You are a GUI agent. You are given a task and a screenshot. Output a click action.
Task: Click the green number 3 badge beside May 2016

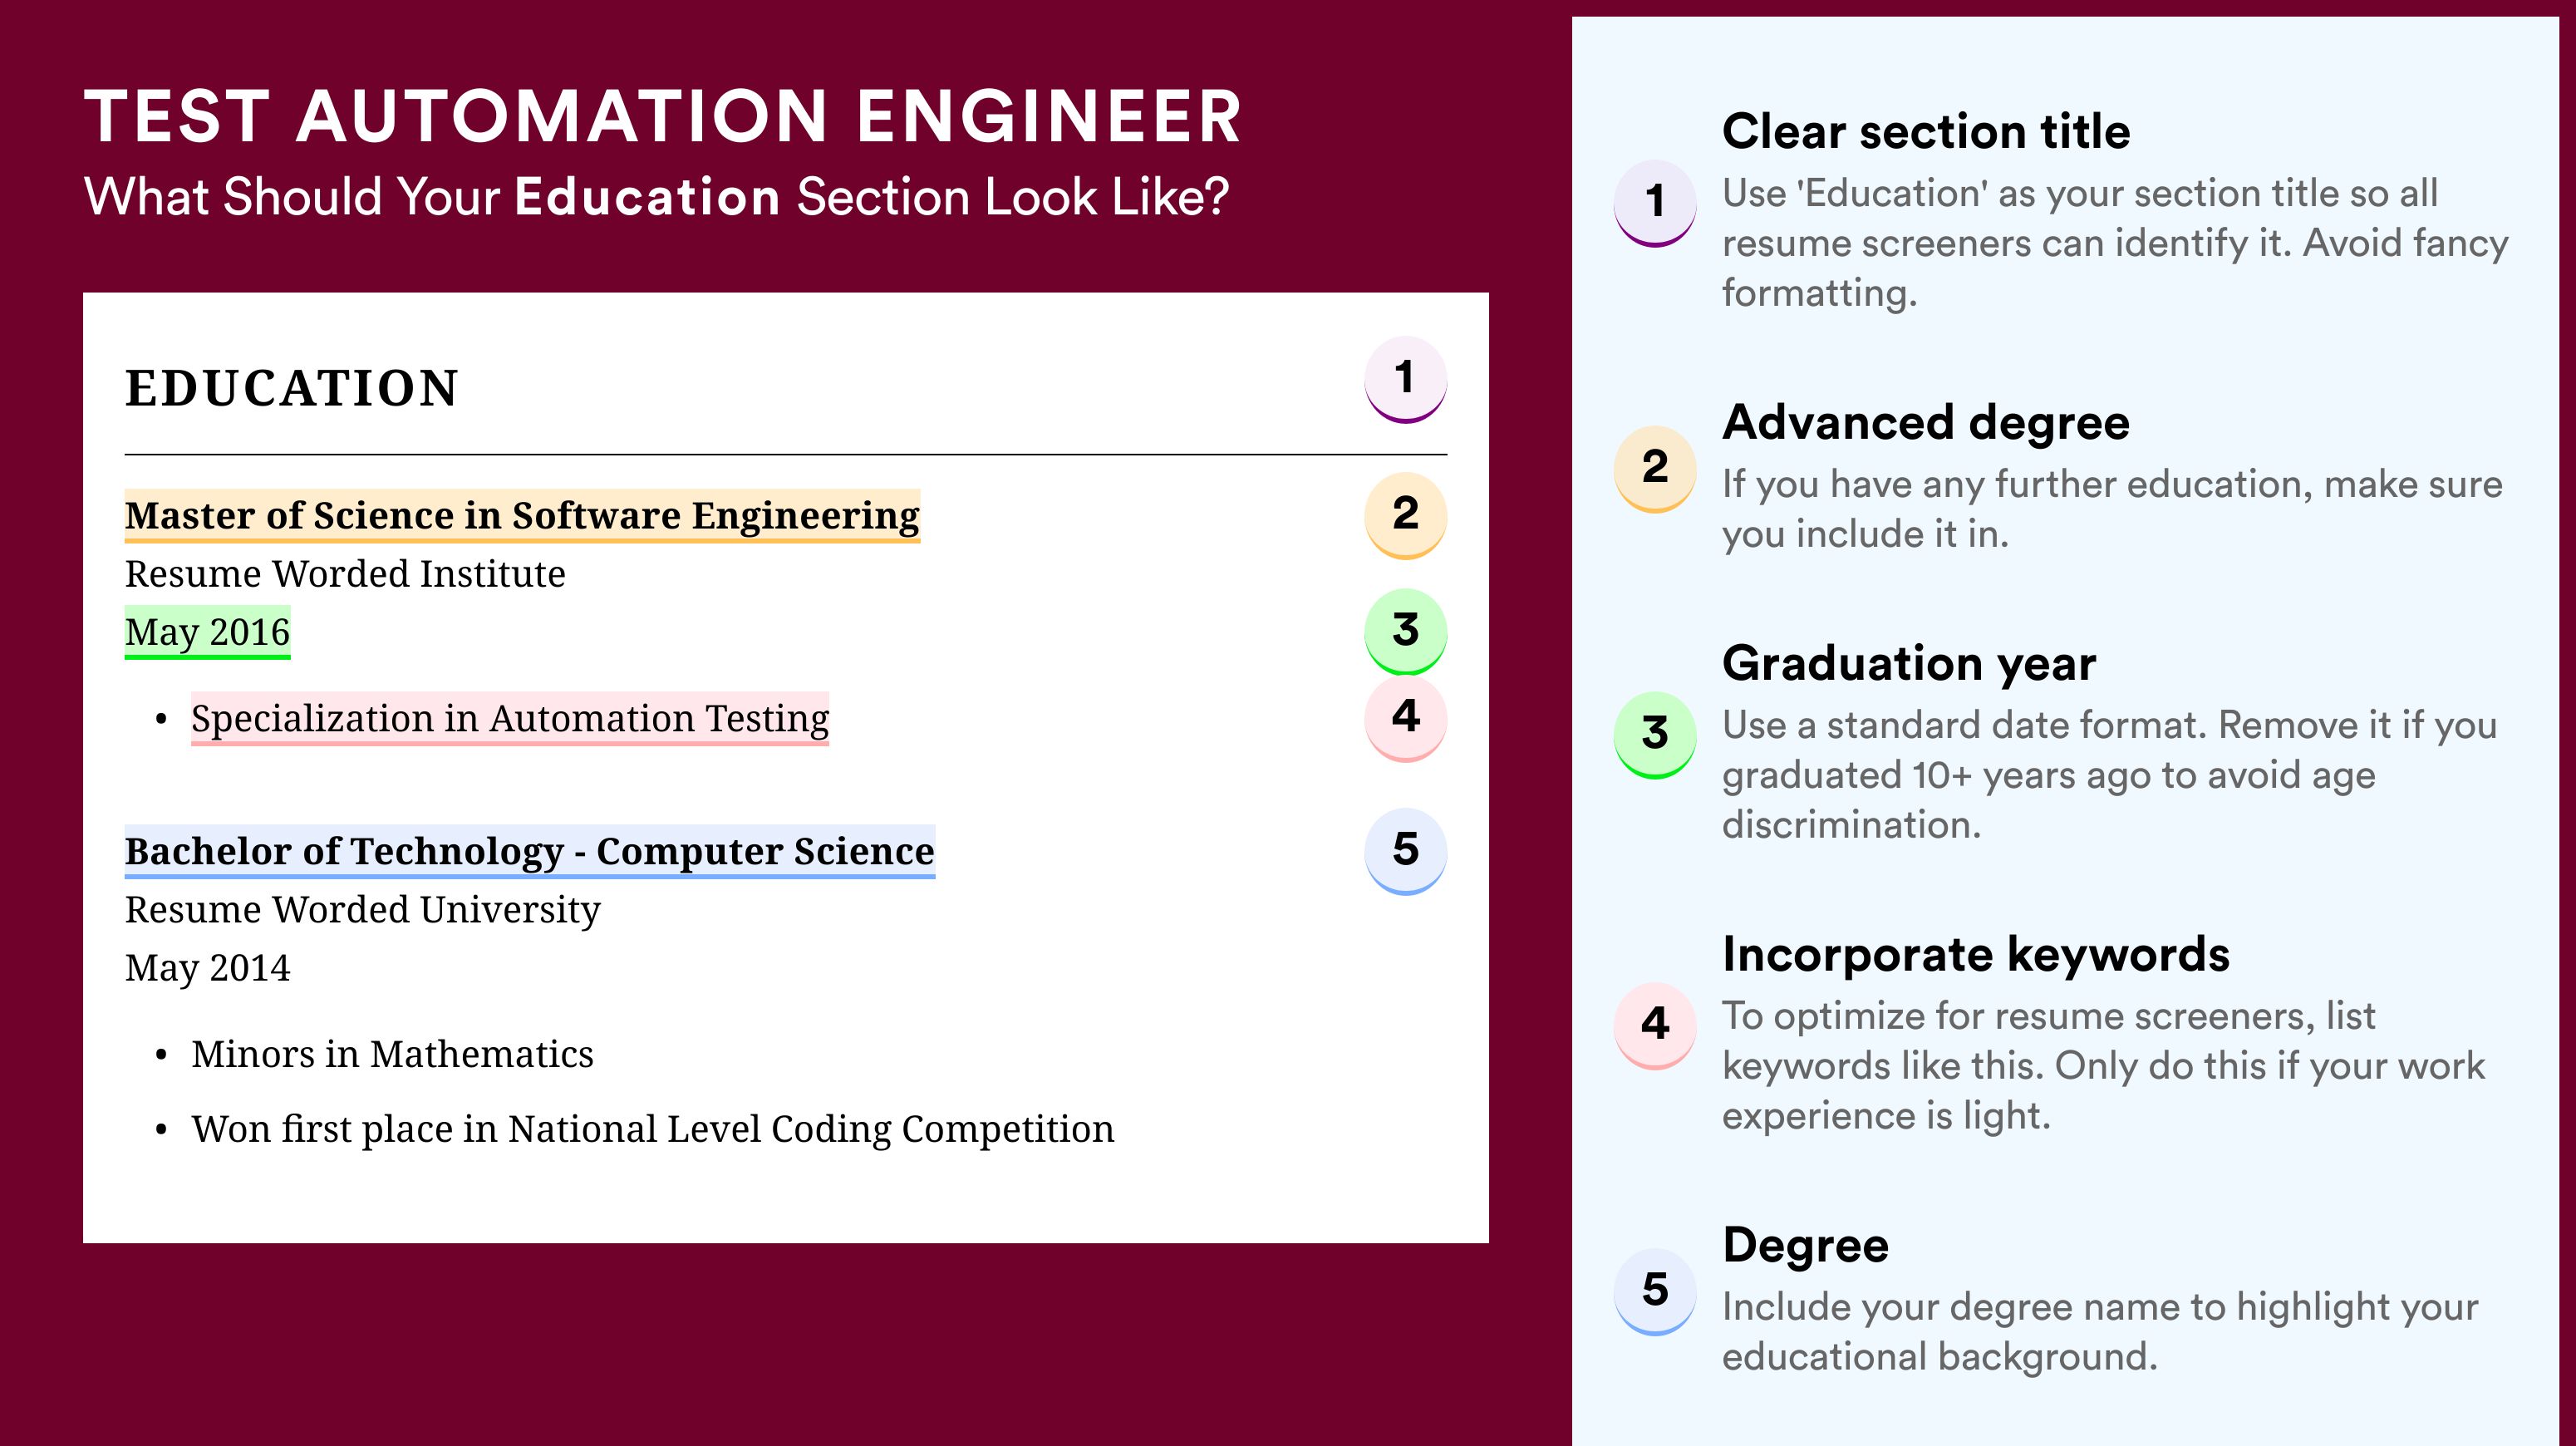coord(1405,631)
